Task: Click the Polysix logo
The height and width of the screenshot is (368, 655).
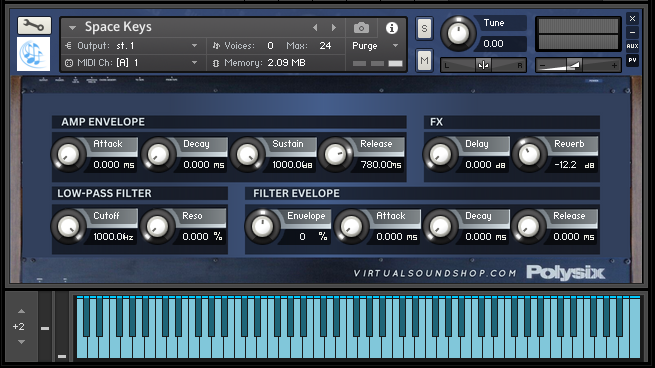Action: pos(565,273)
